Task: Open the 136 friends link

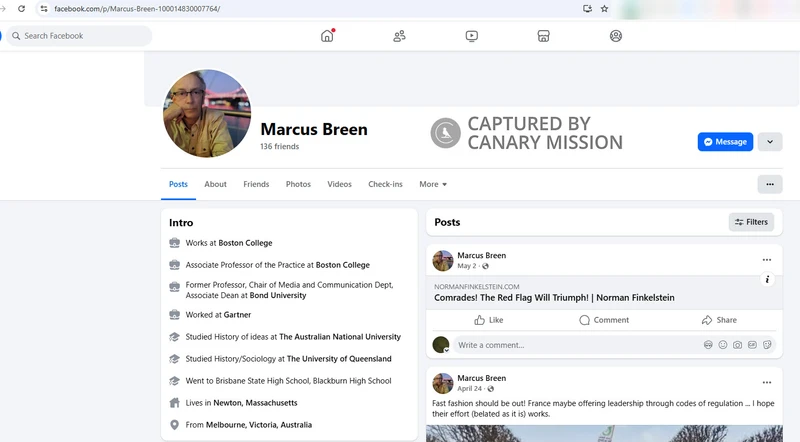Action: pos(280,146)
